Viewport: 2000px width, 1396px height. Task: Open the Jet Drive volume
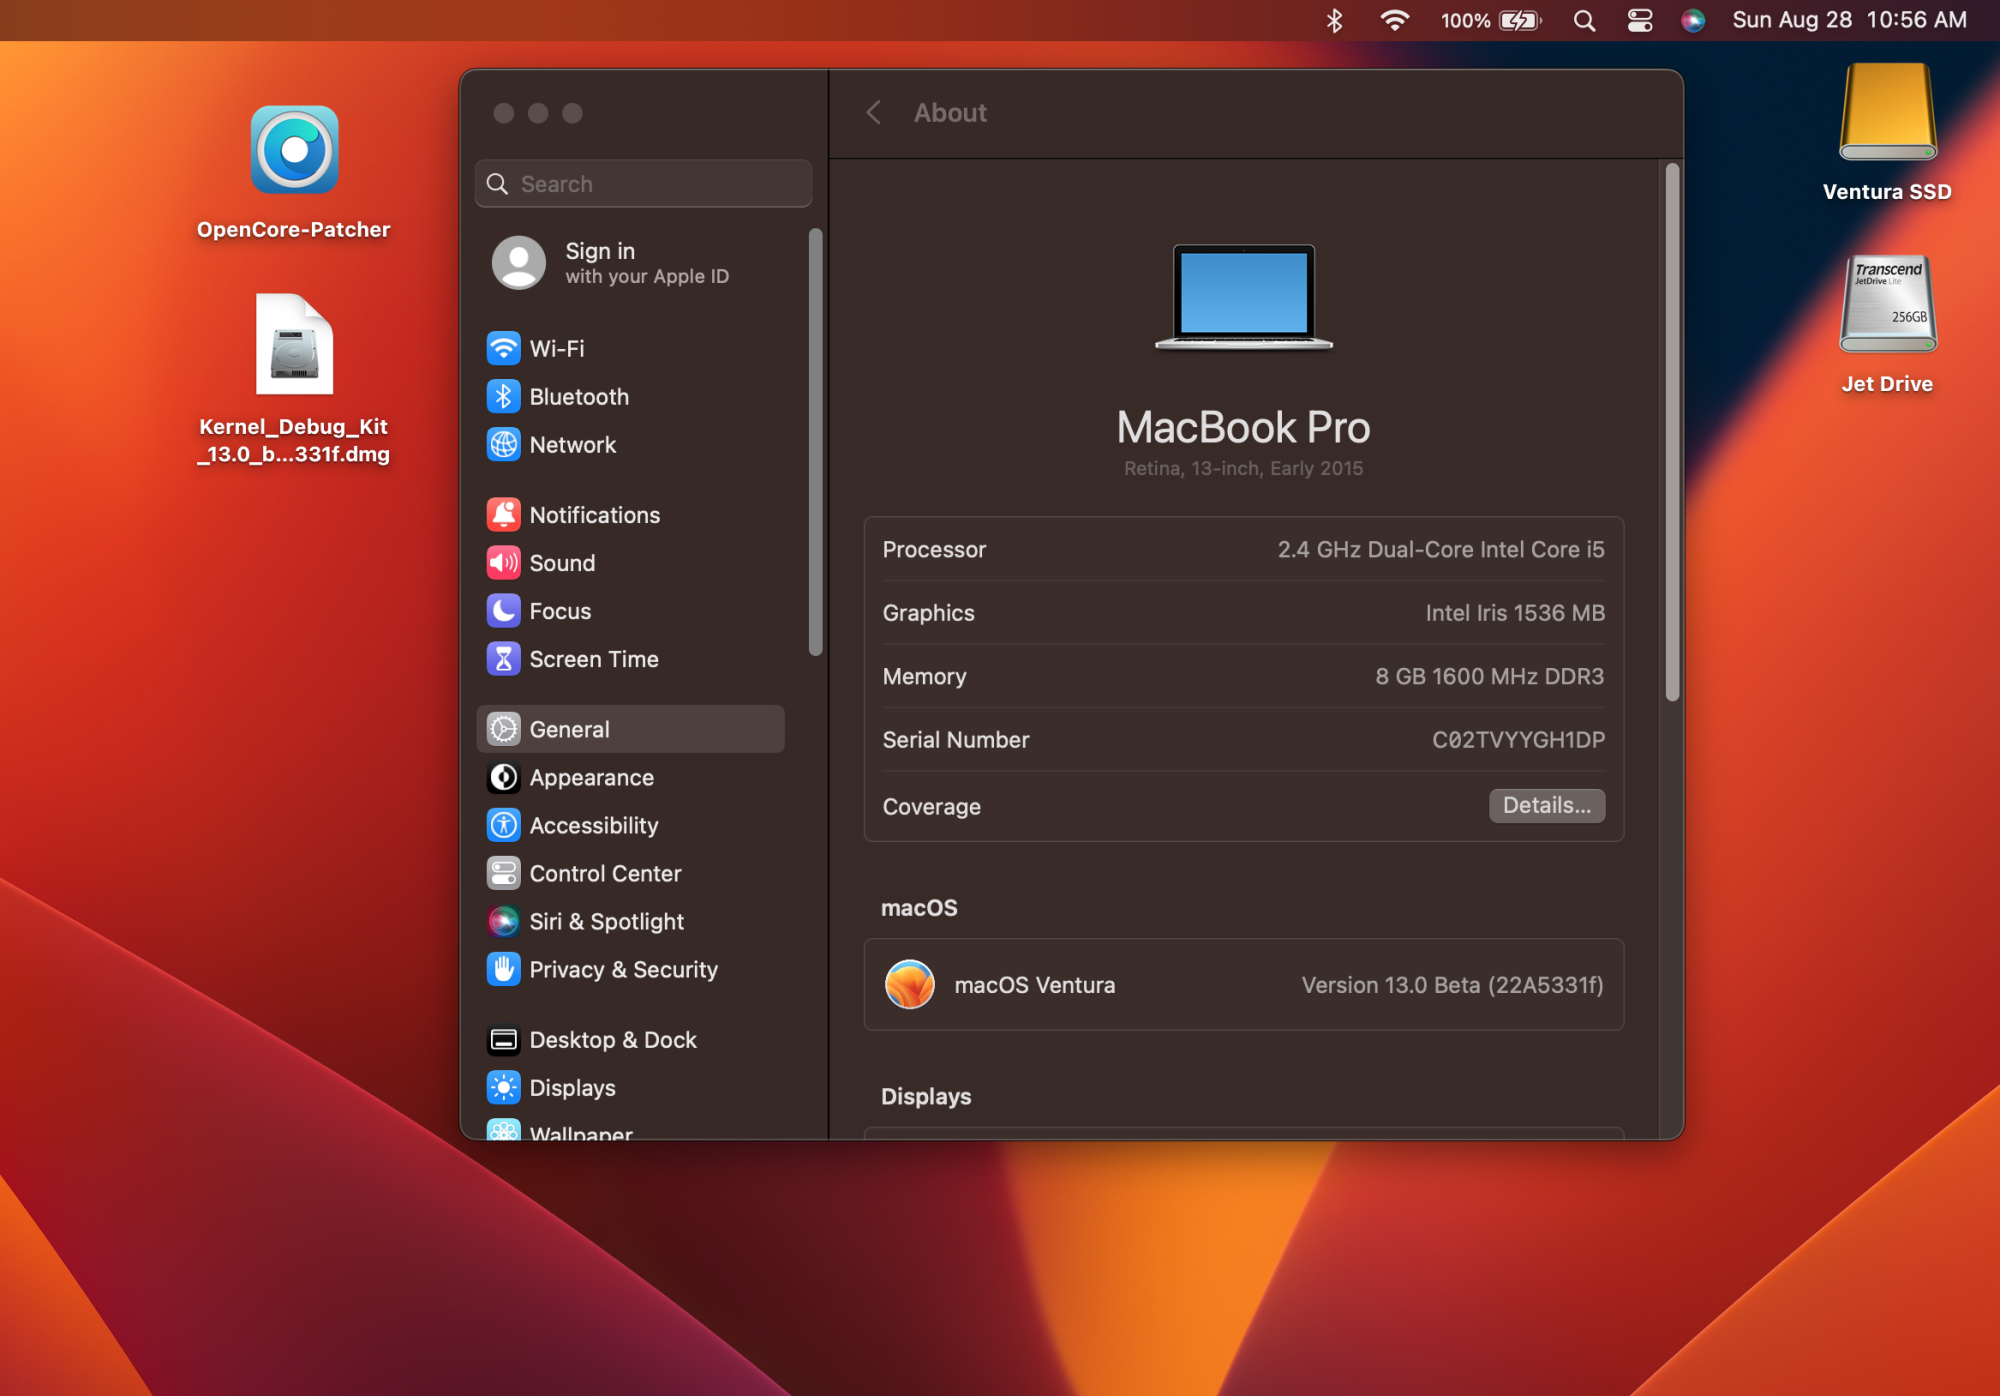[1887, 305]
